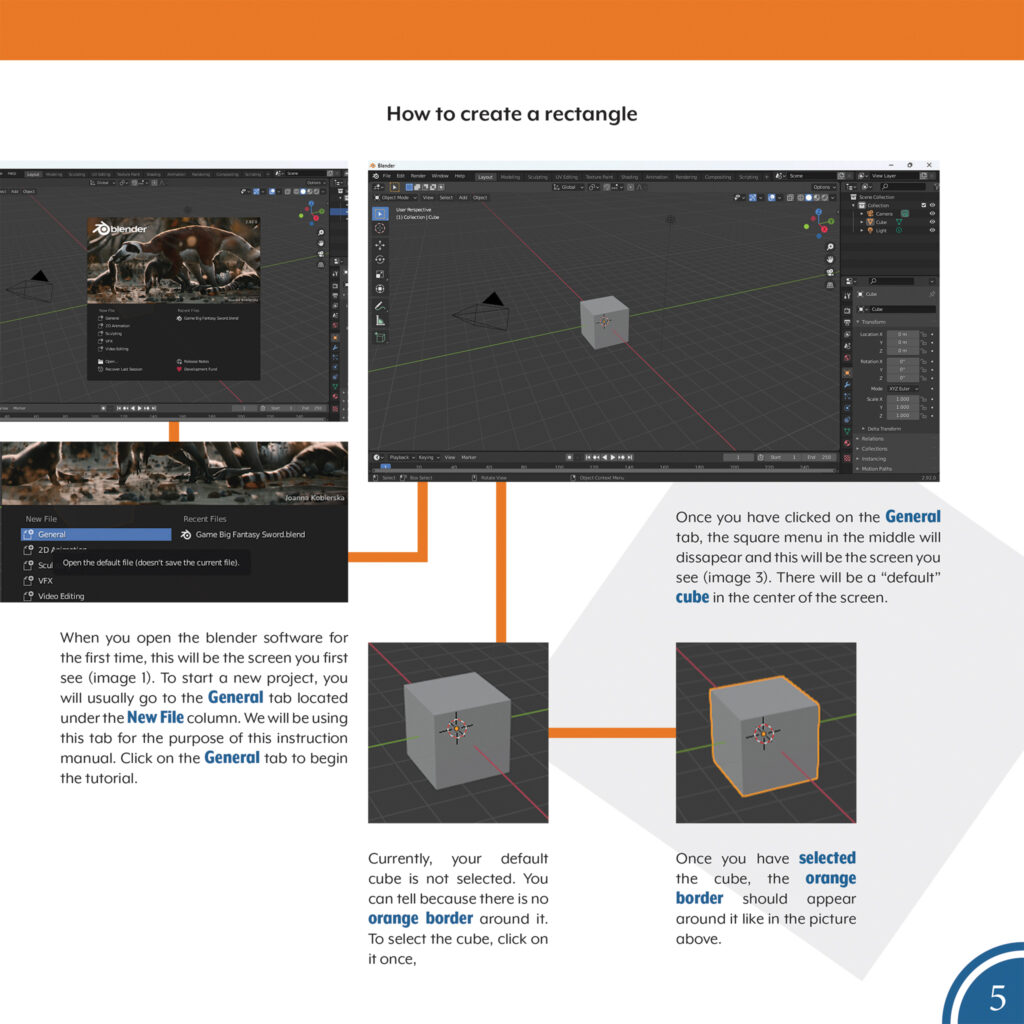Toggle visibility eye for the Cube row
The image size is (1024, 1024).
click(x=932, y=222)
